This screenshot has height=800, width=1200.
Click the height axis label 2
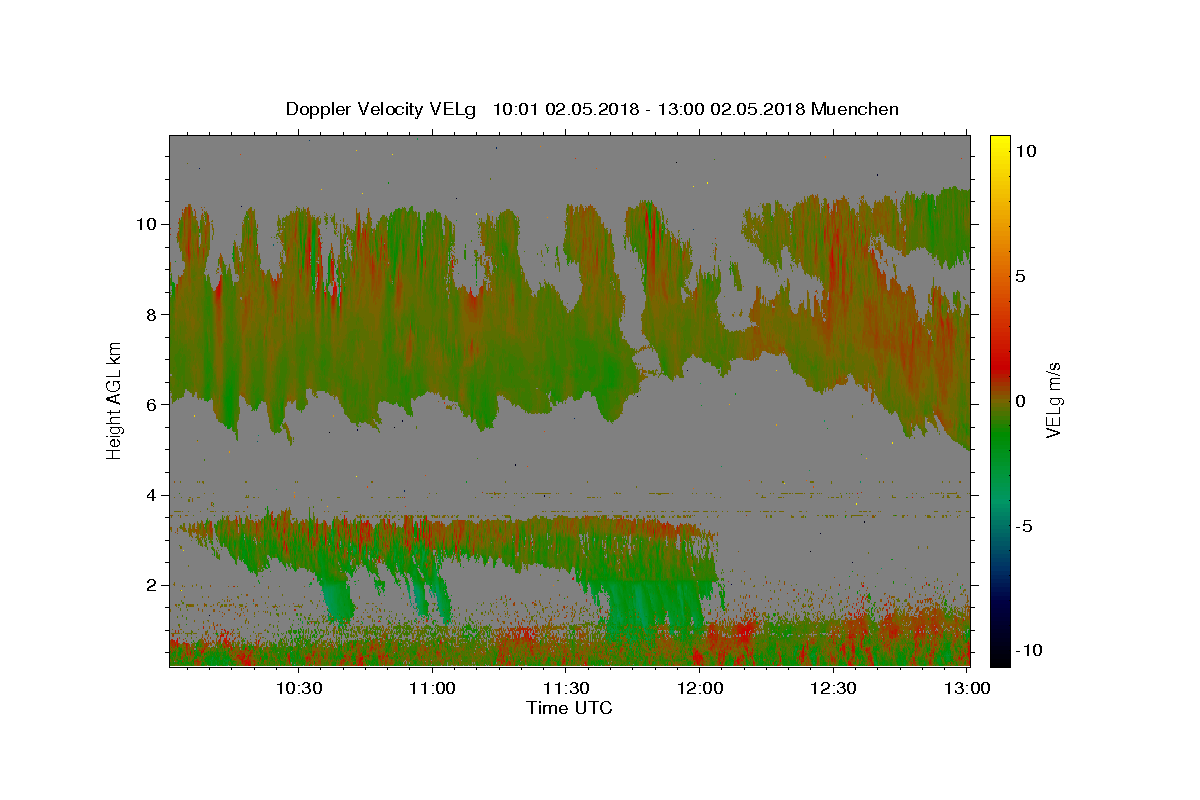click(152, 585)
